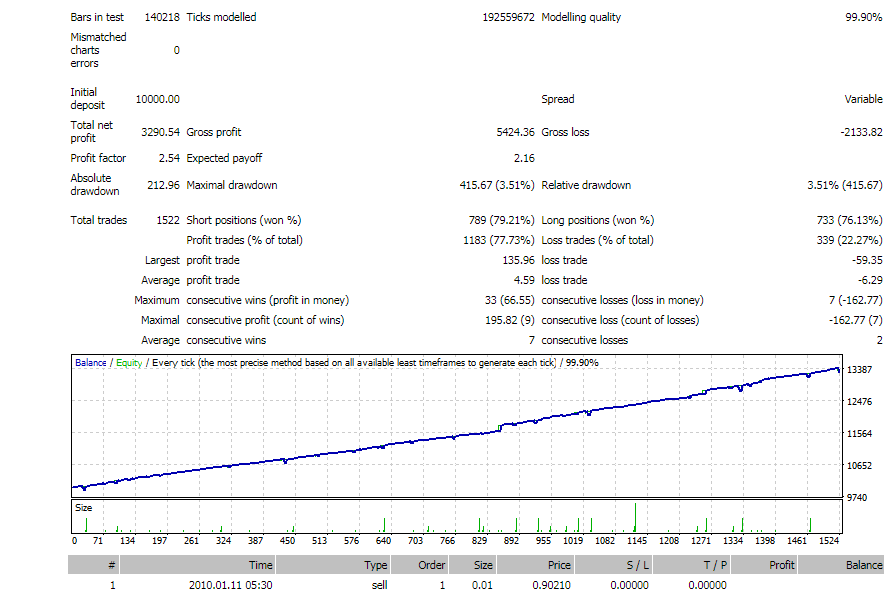Select Relative drawdown value 3.51% (415.67)
This screenshot has height=590, width=884.
pos(845,185)
